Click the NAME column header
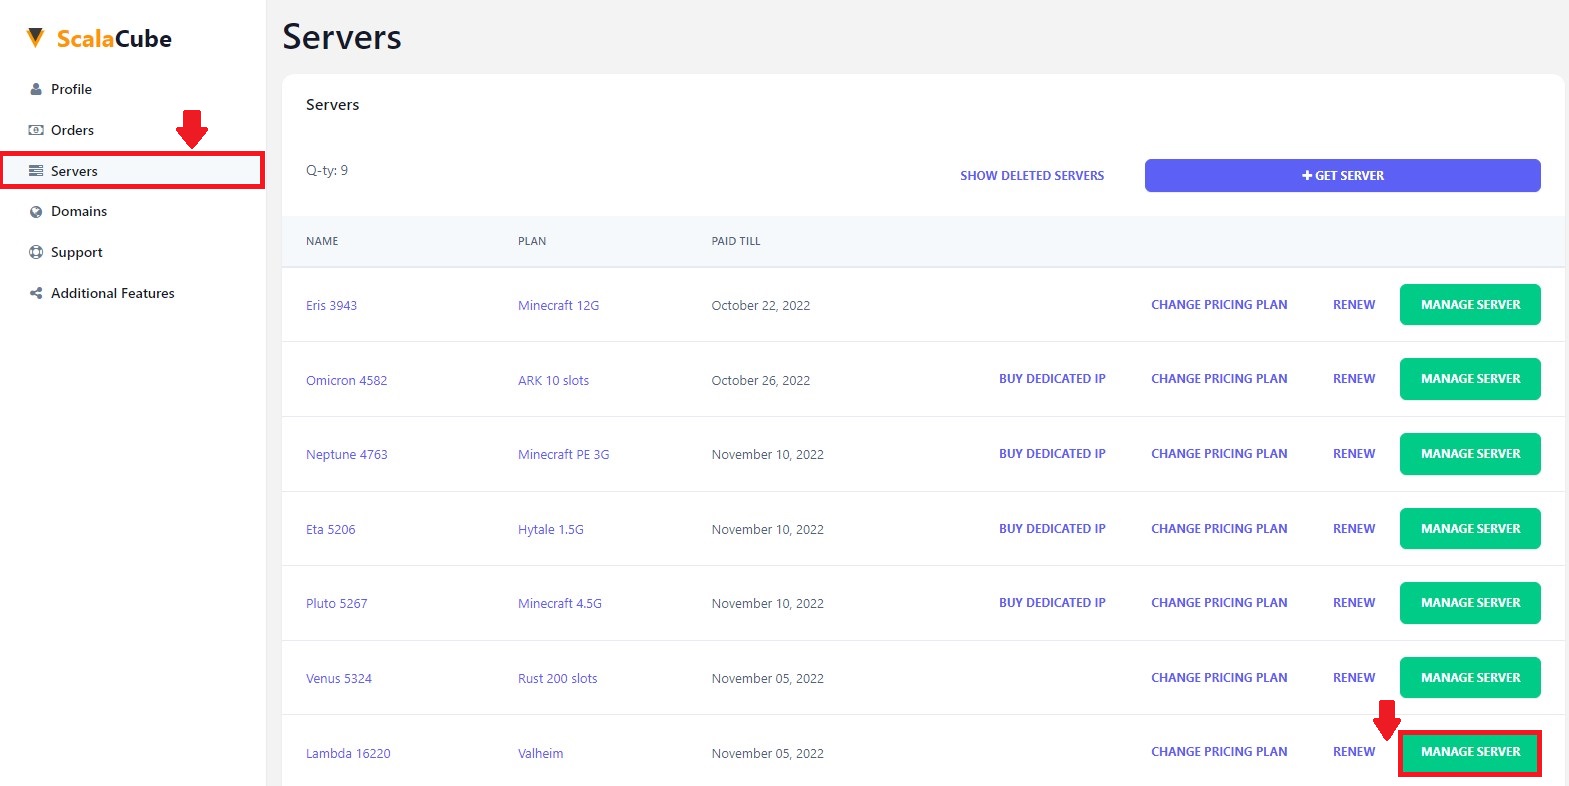 (322, 241)
